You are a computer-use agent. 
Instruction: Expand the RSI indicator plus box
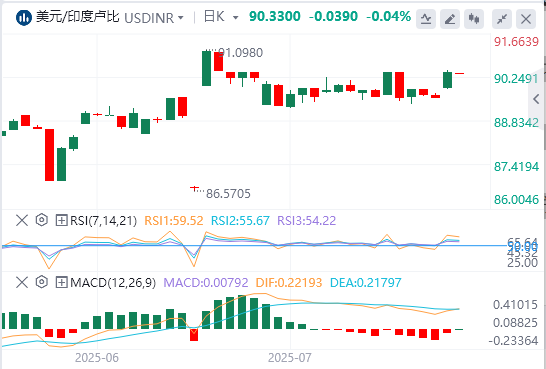click(61, 220)
